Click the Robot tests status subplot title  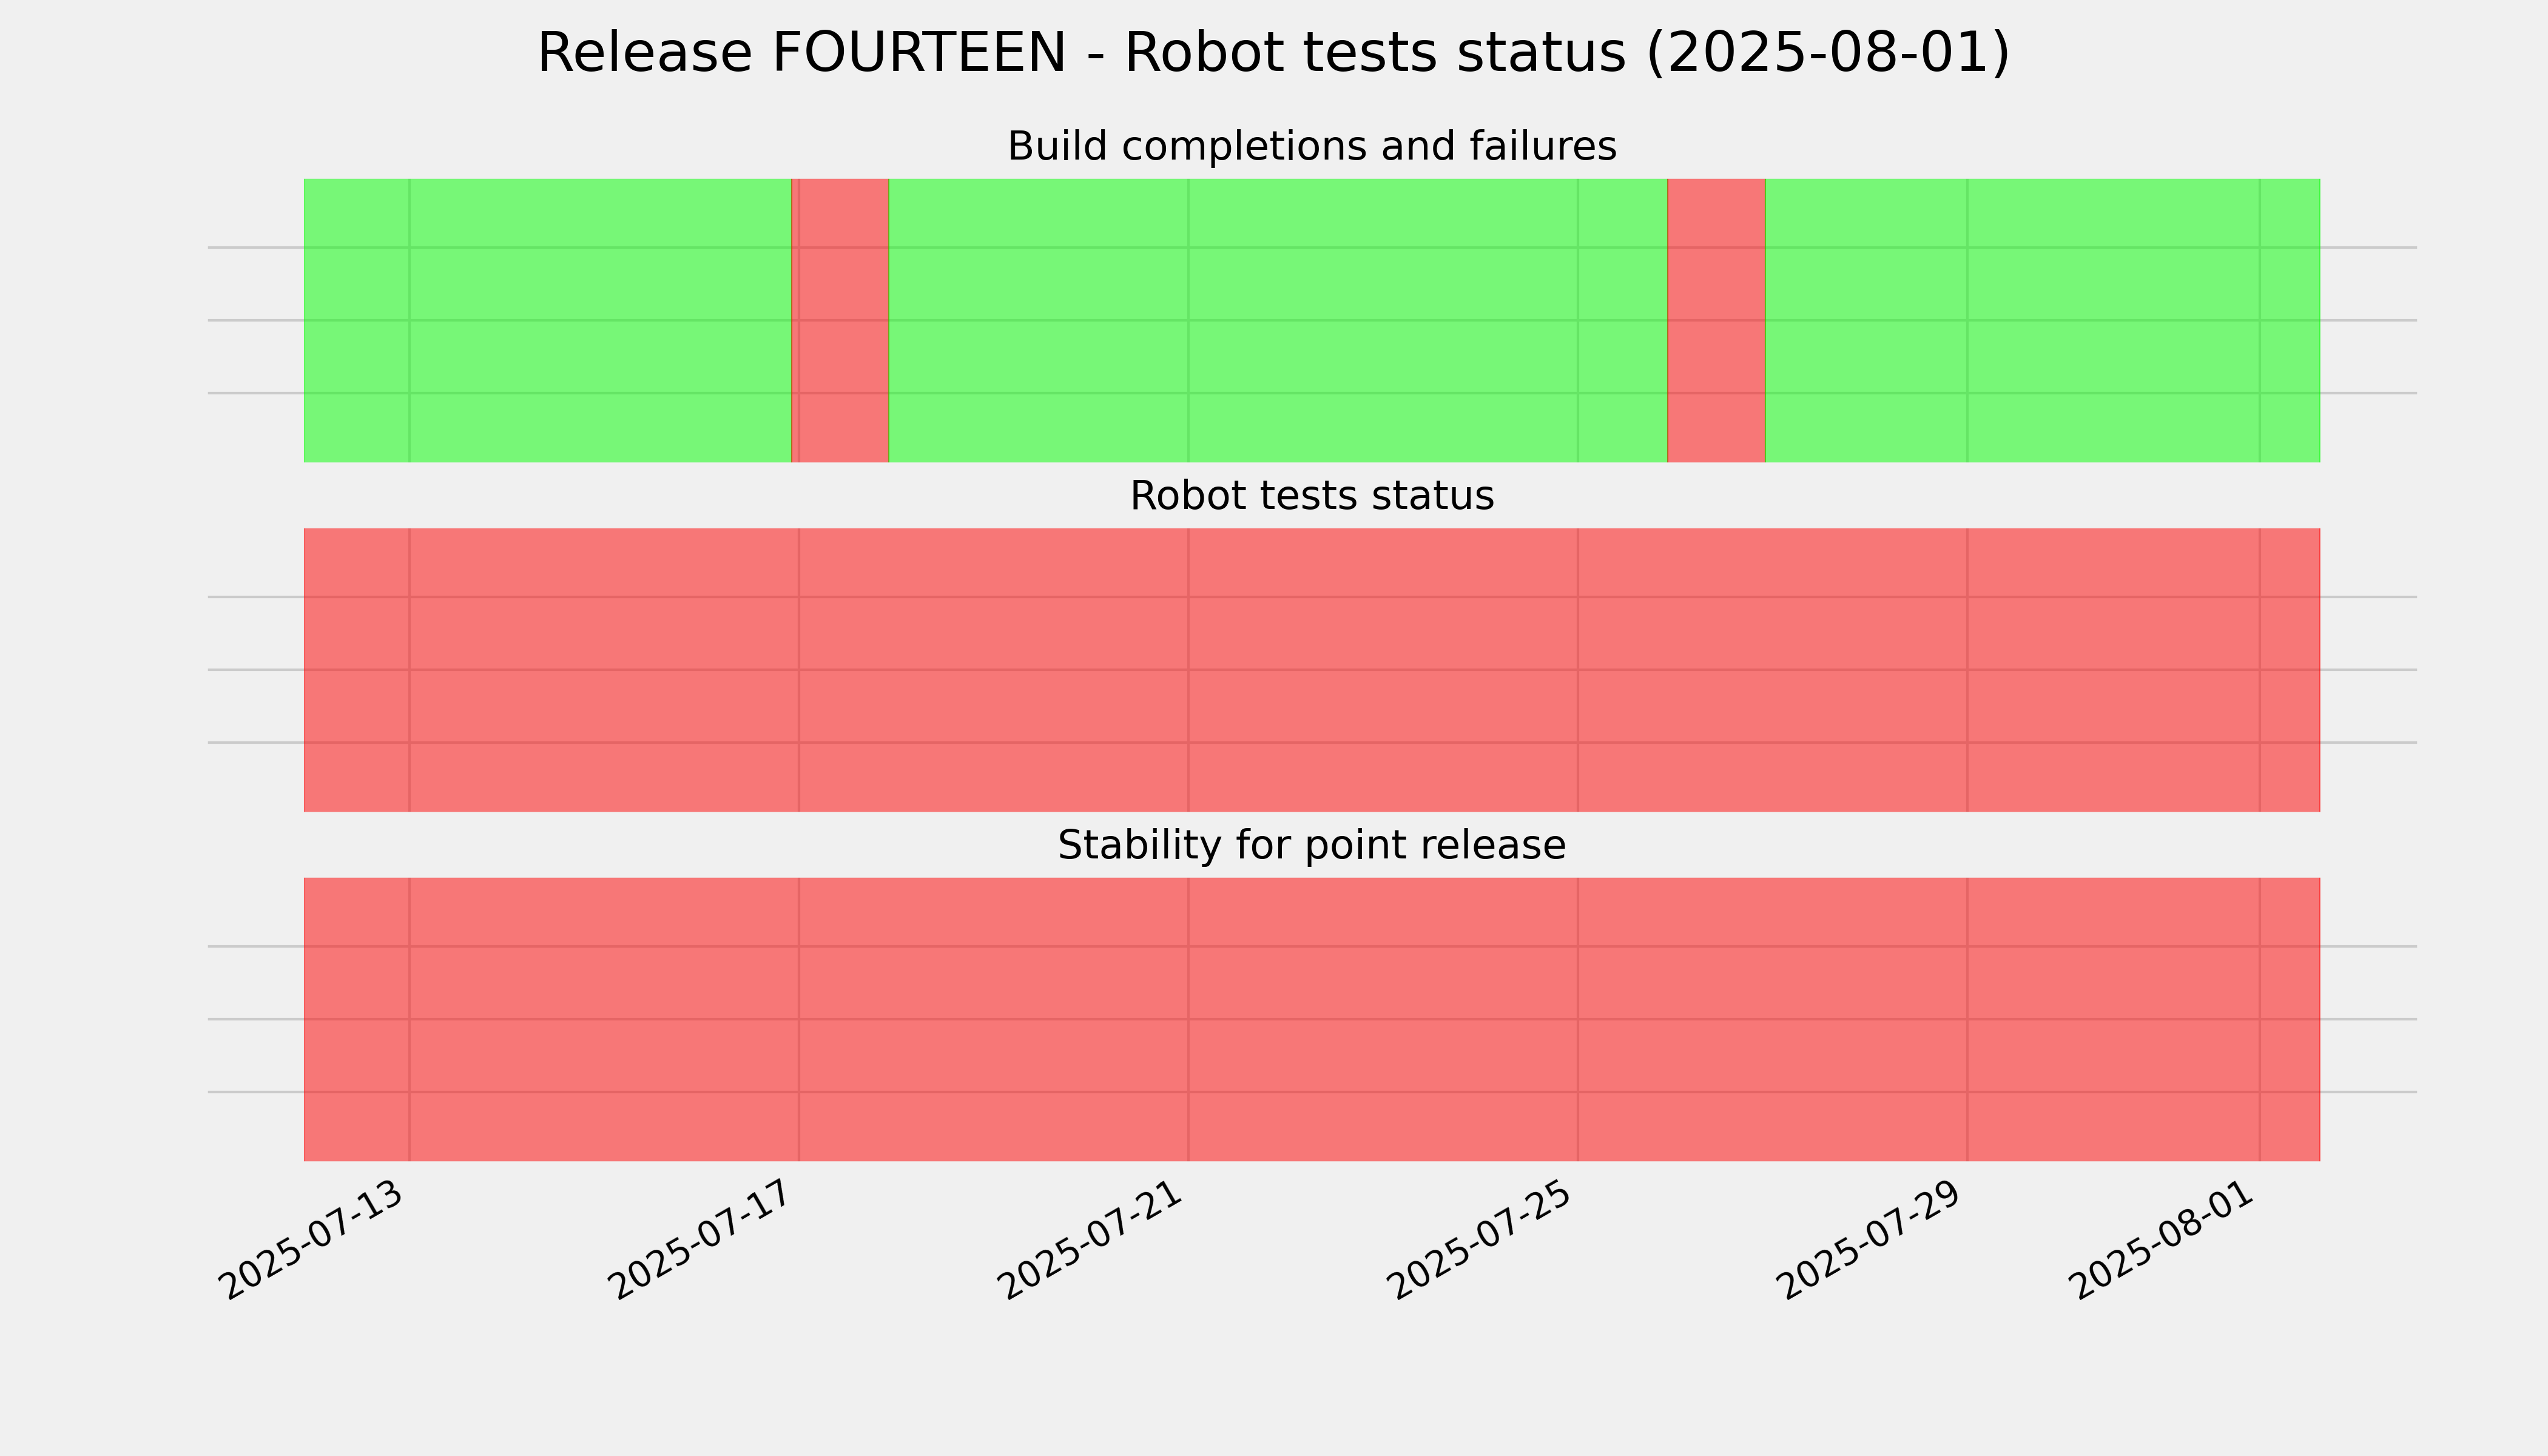point(1311,496)
